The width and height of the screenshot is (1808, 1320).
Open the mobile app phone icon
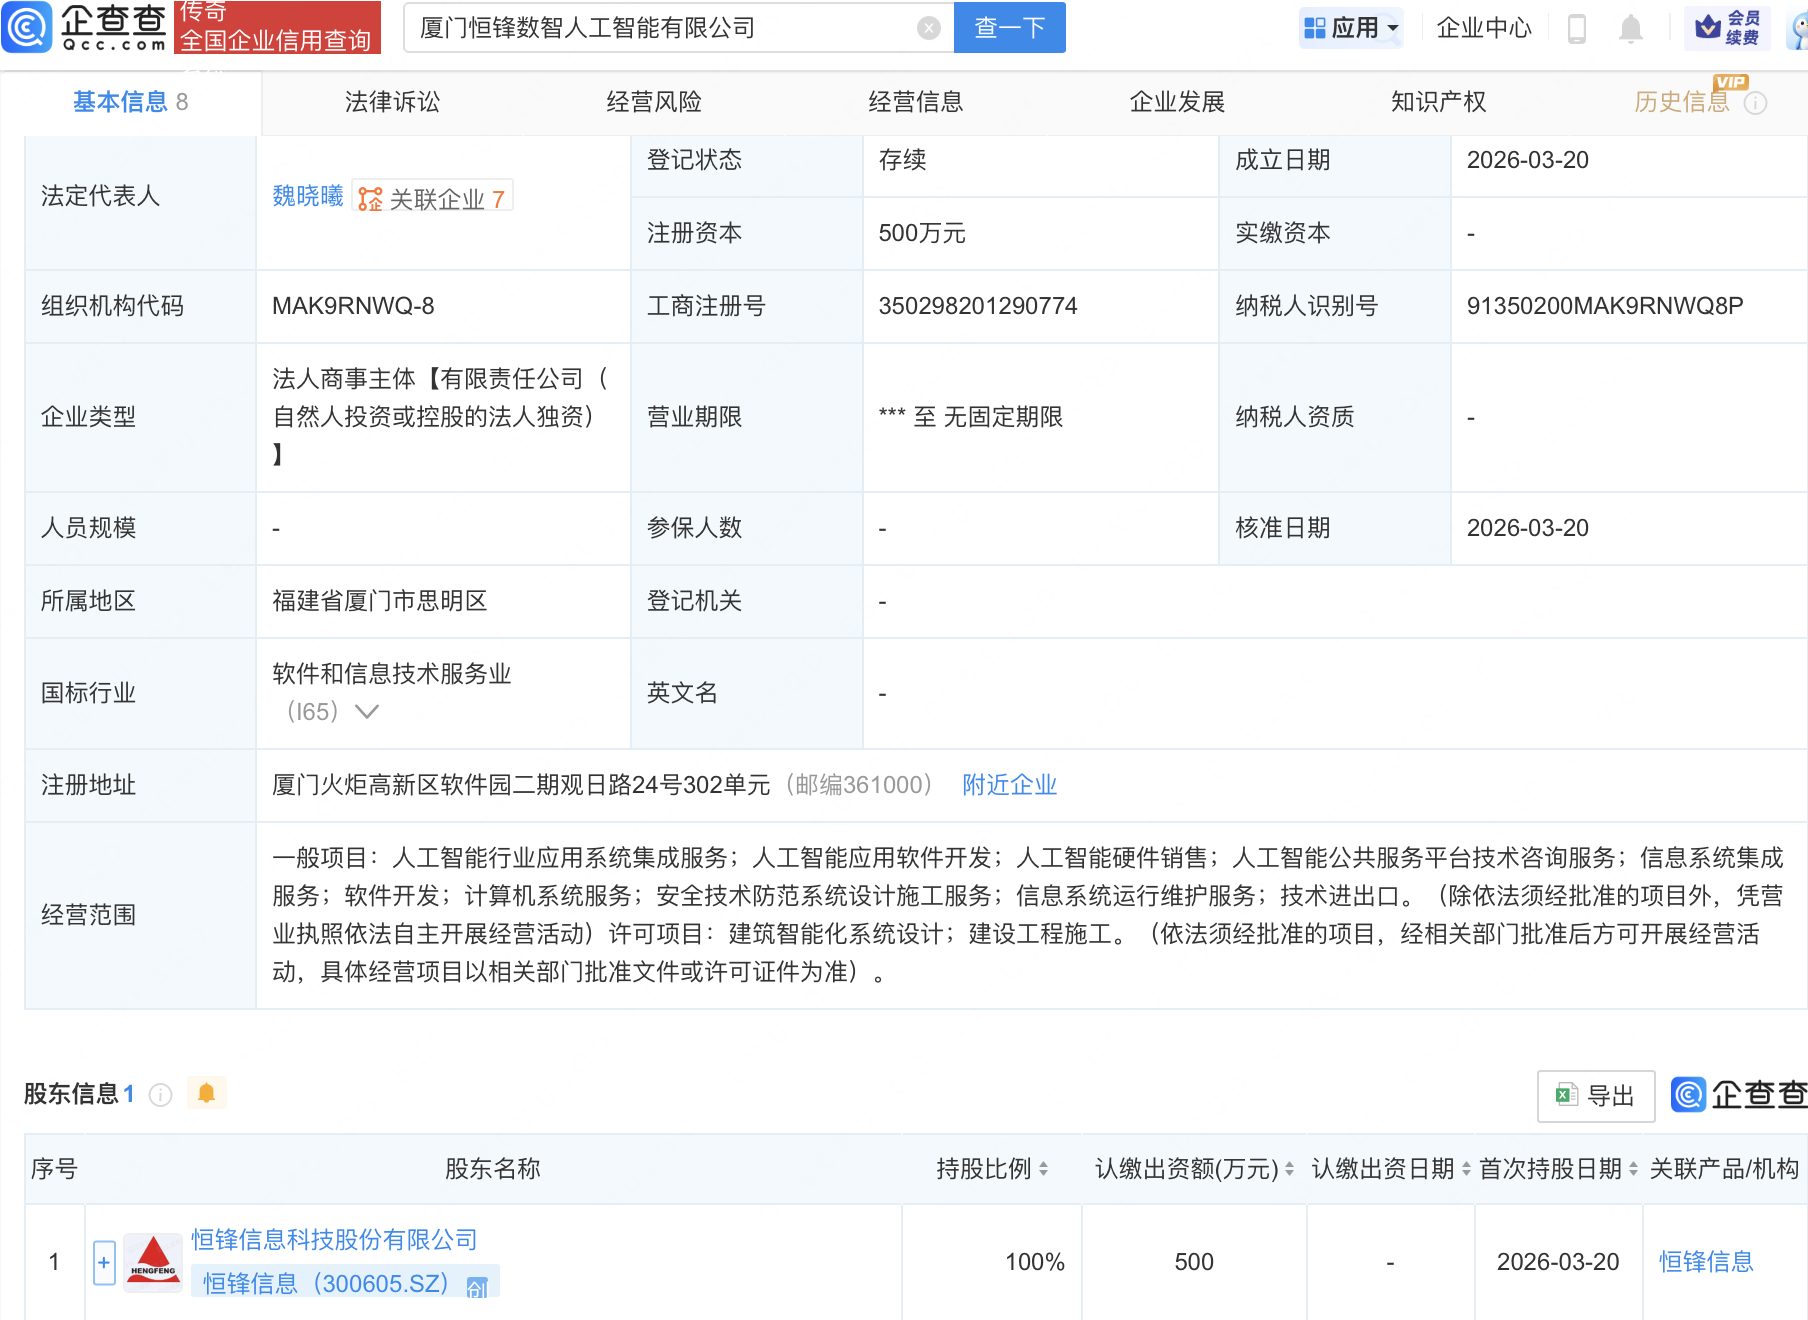(x=1577, y=28)
